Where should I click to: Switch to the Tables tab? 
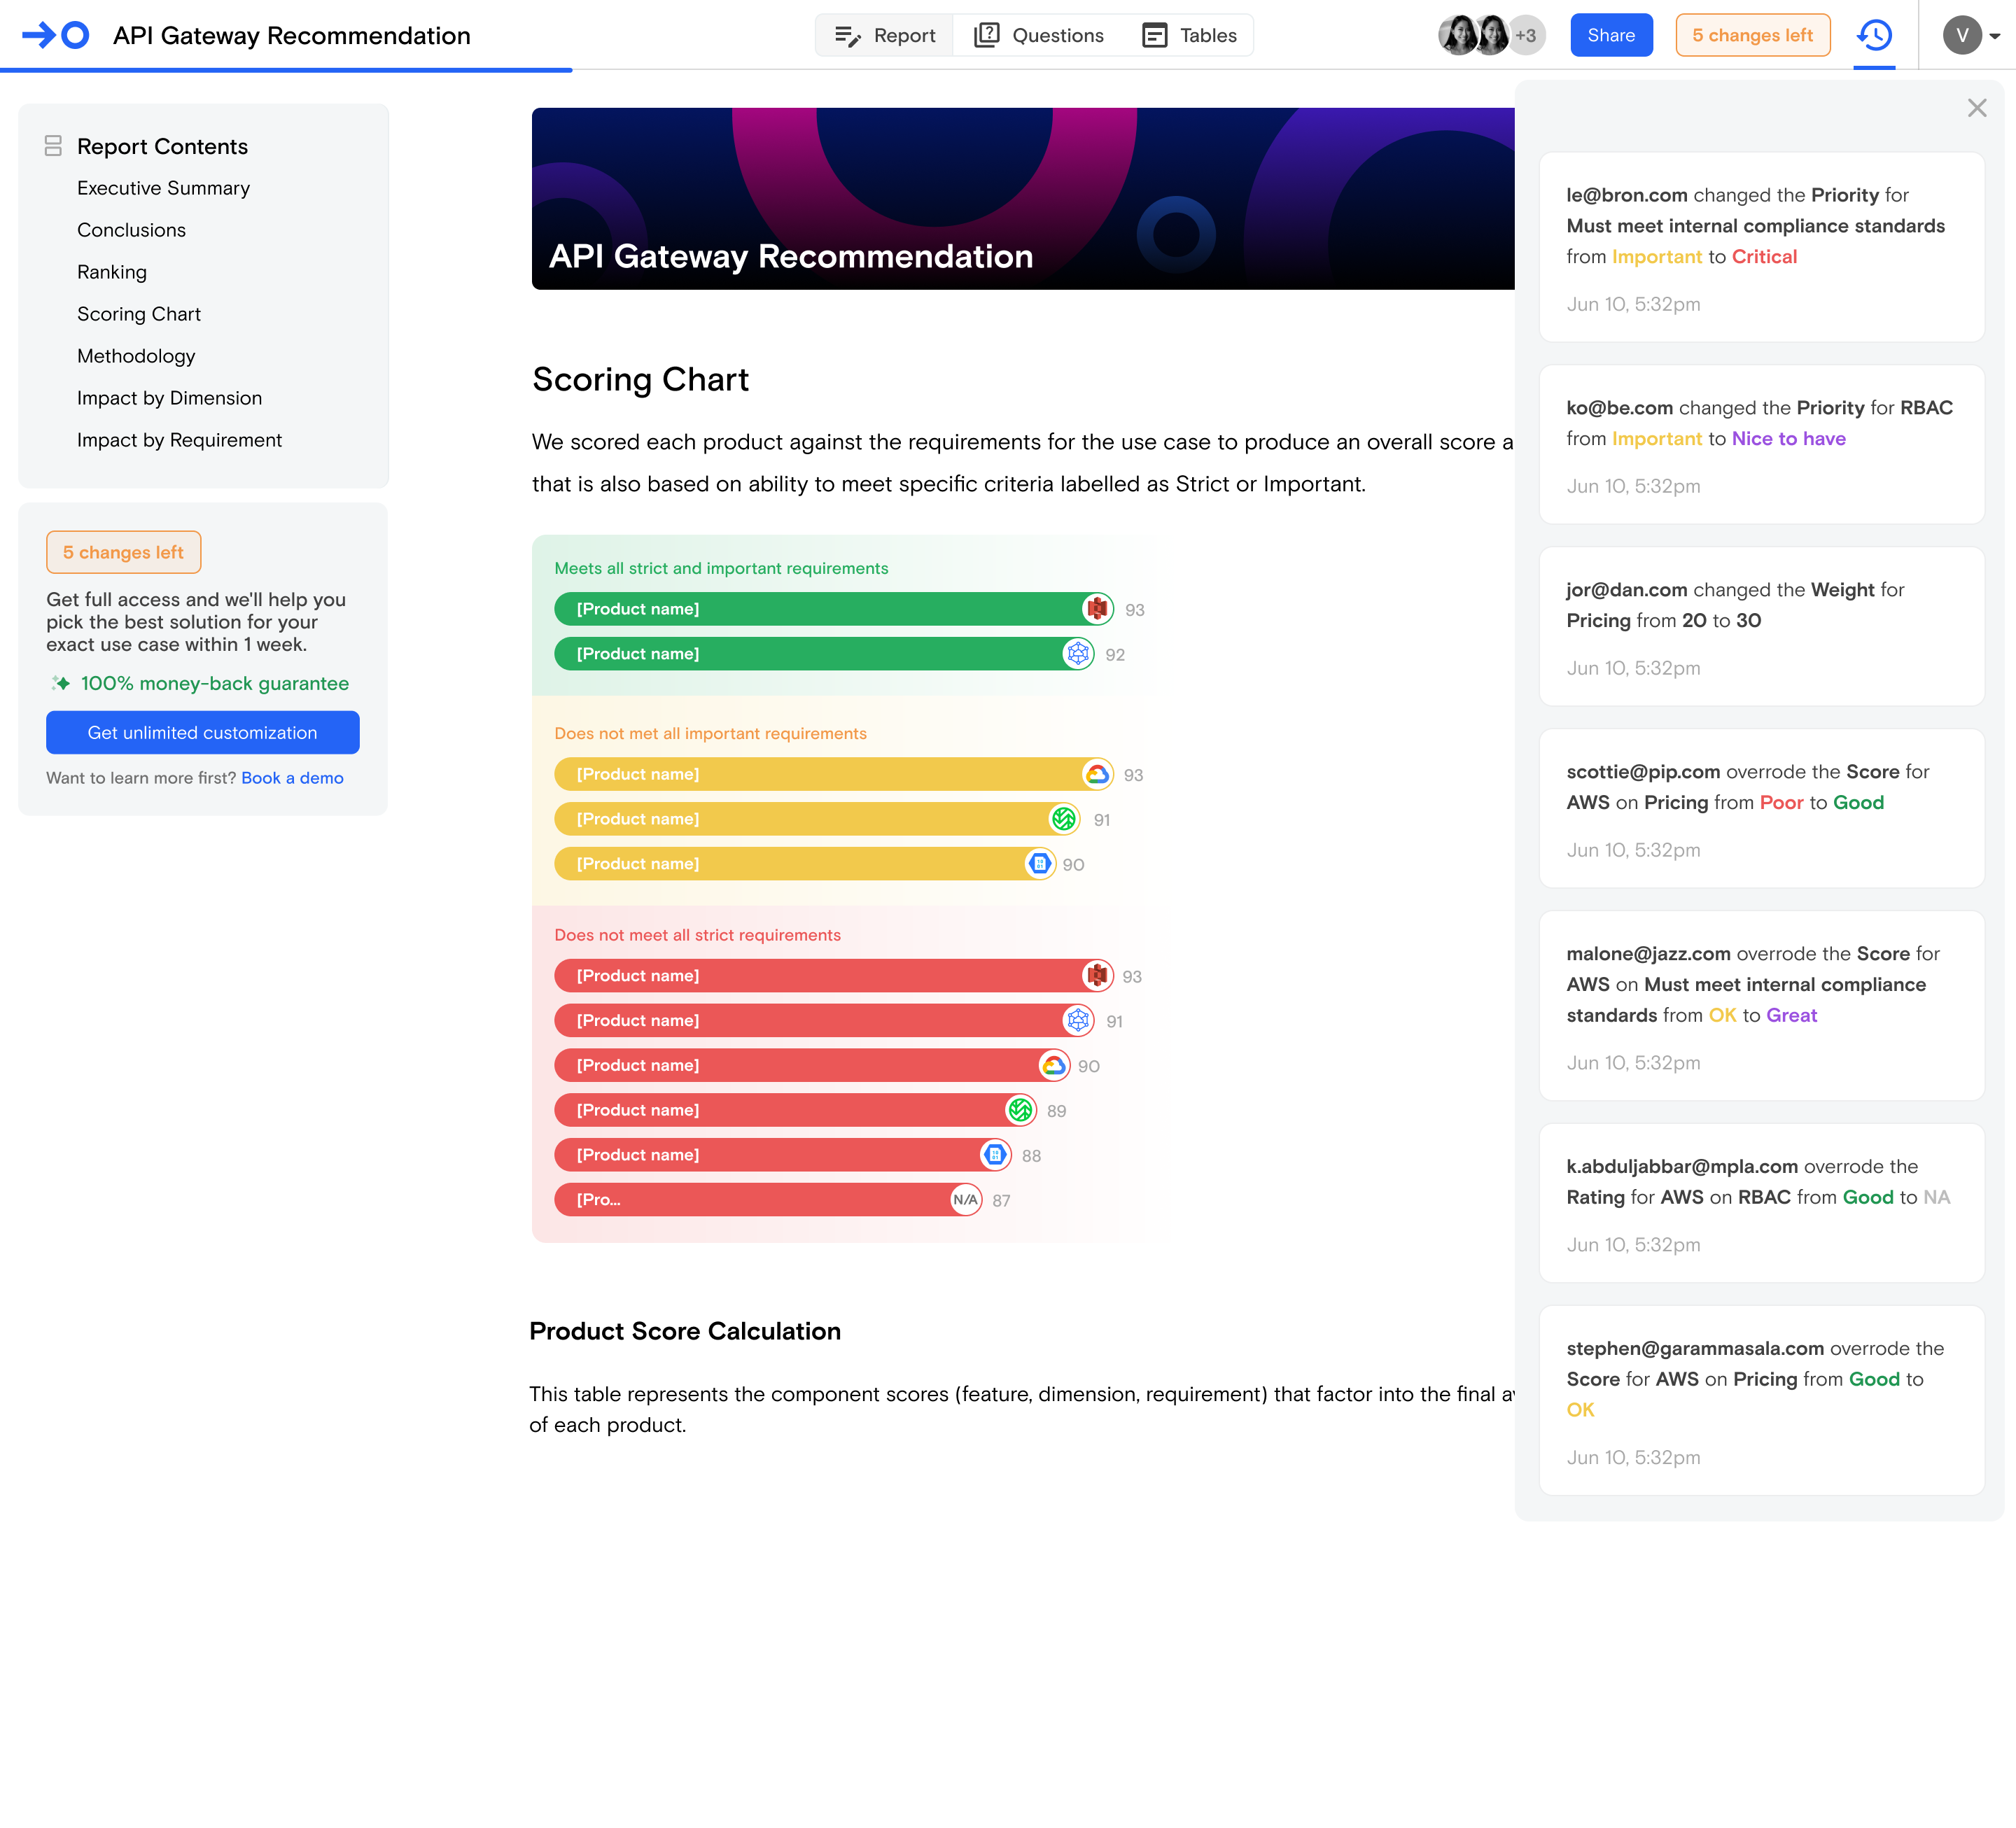pyautogui.click(x=1190, y=36)
